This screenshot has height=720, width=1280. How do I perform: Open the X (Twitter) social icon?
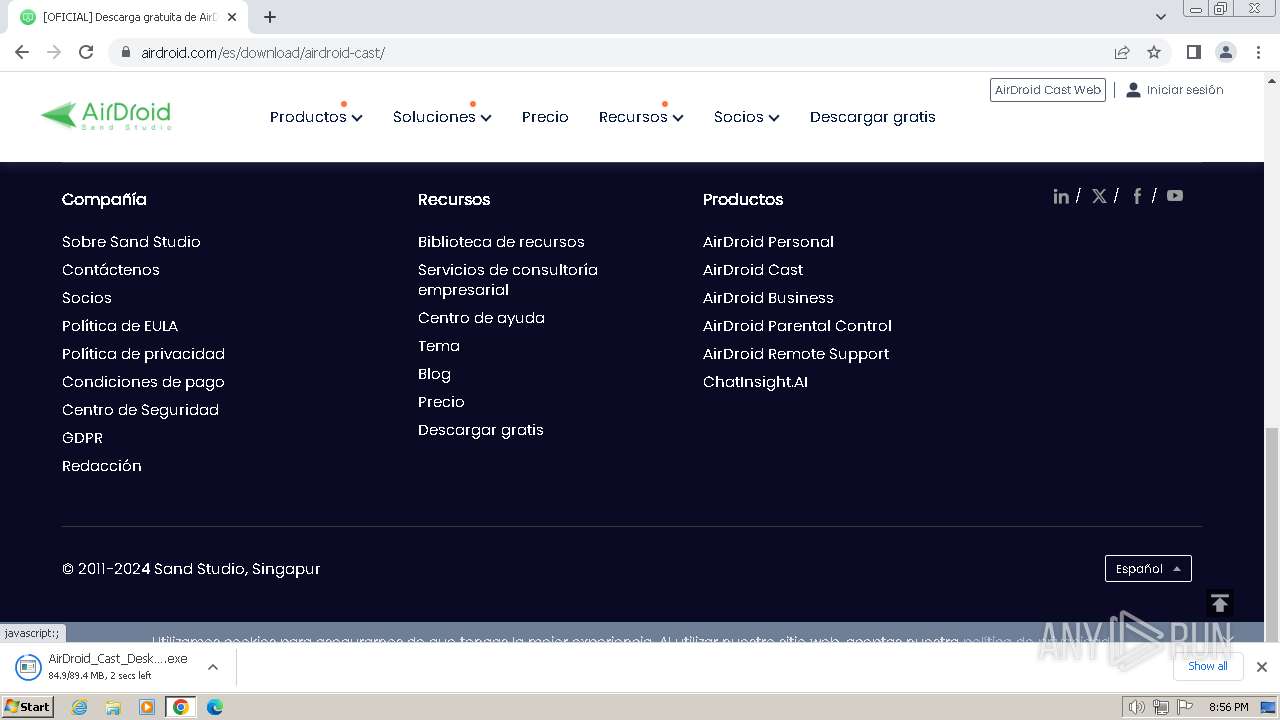[x=1099, y=196]
